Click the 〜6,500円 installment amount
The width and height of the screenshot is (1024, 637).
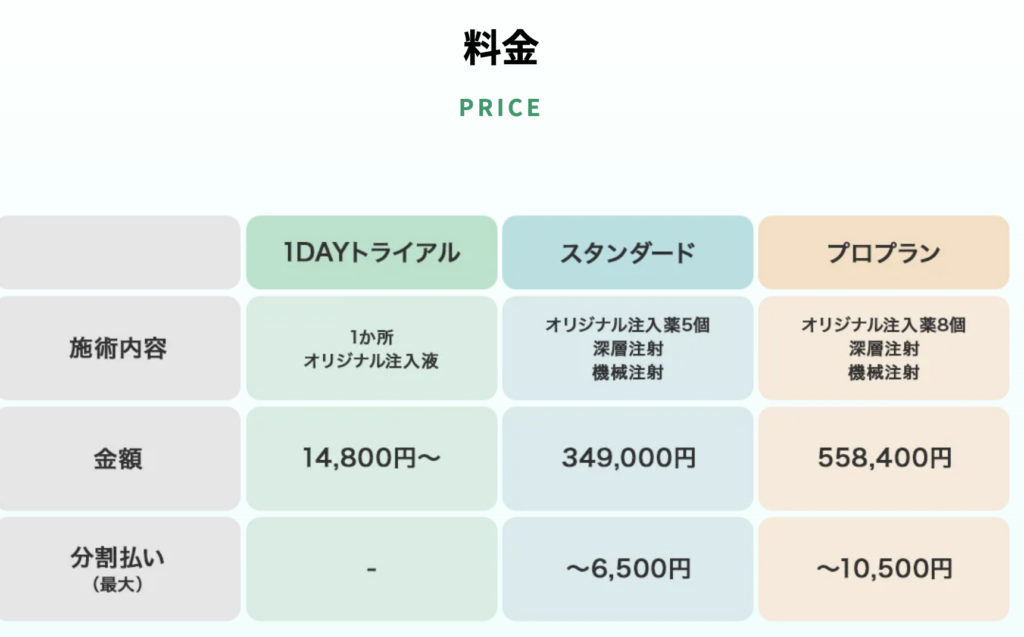(627, 570)
